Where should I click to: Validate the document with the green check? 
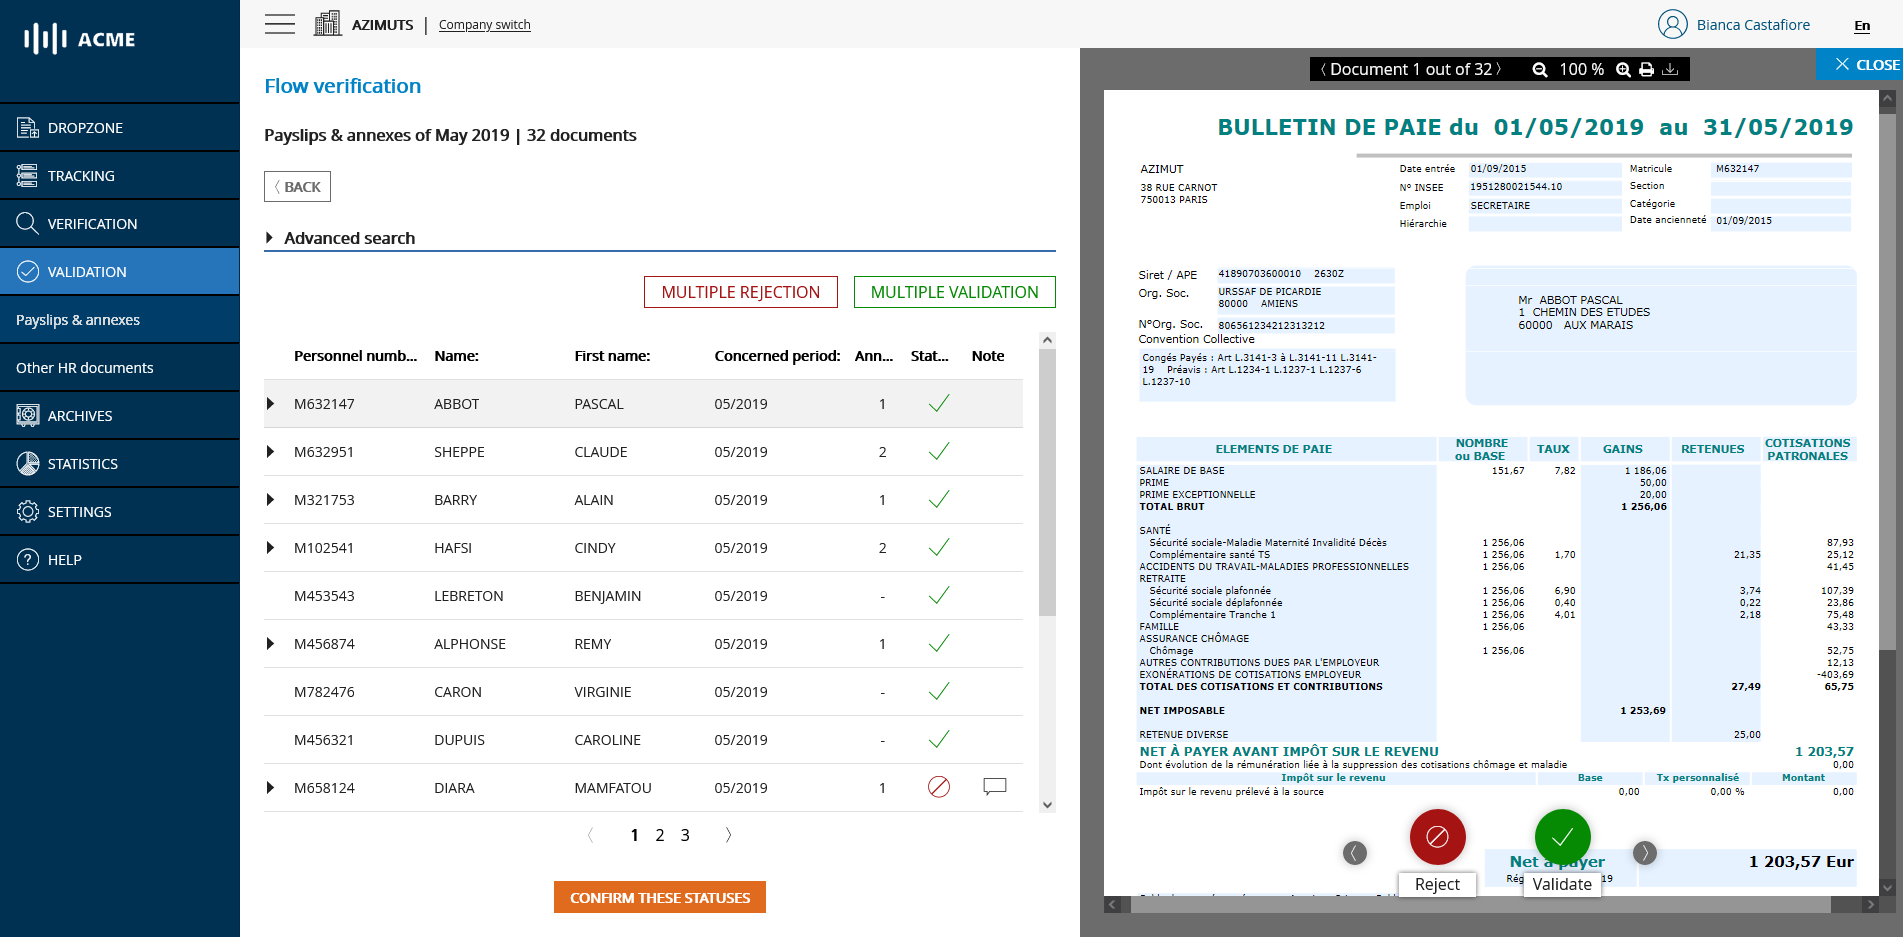1562,837
